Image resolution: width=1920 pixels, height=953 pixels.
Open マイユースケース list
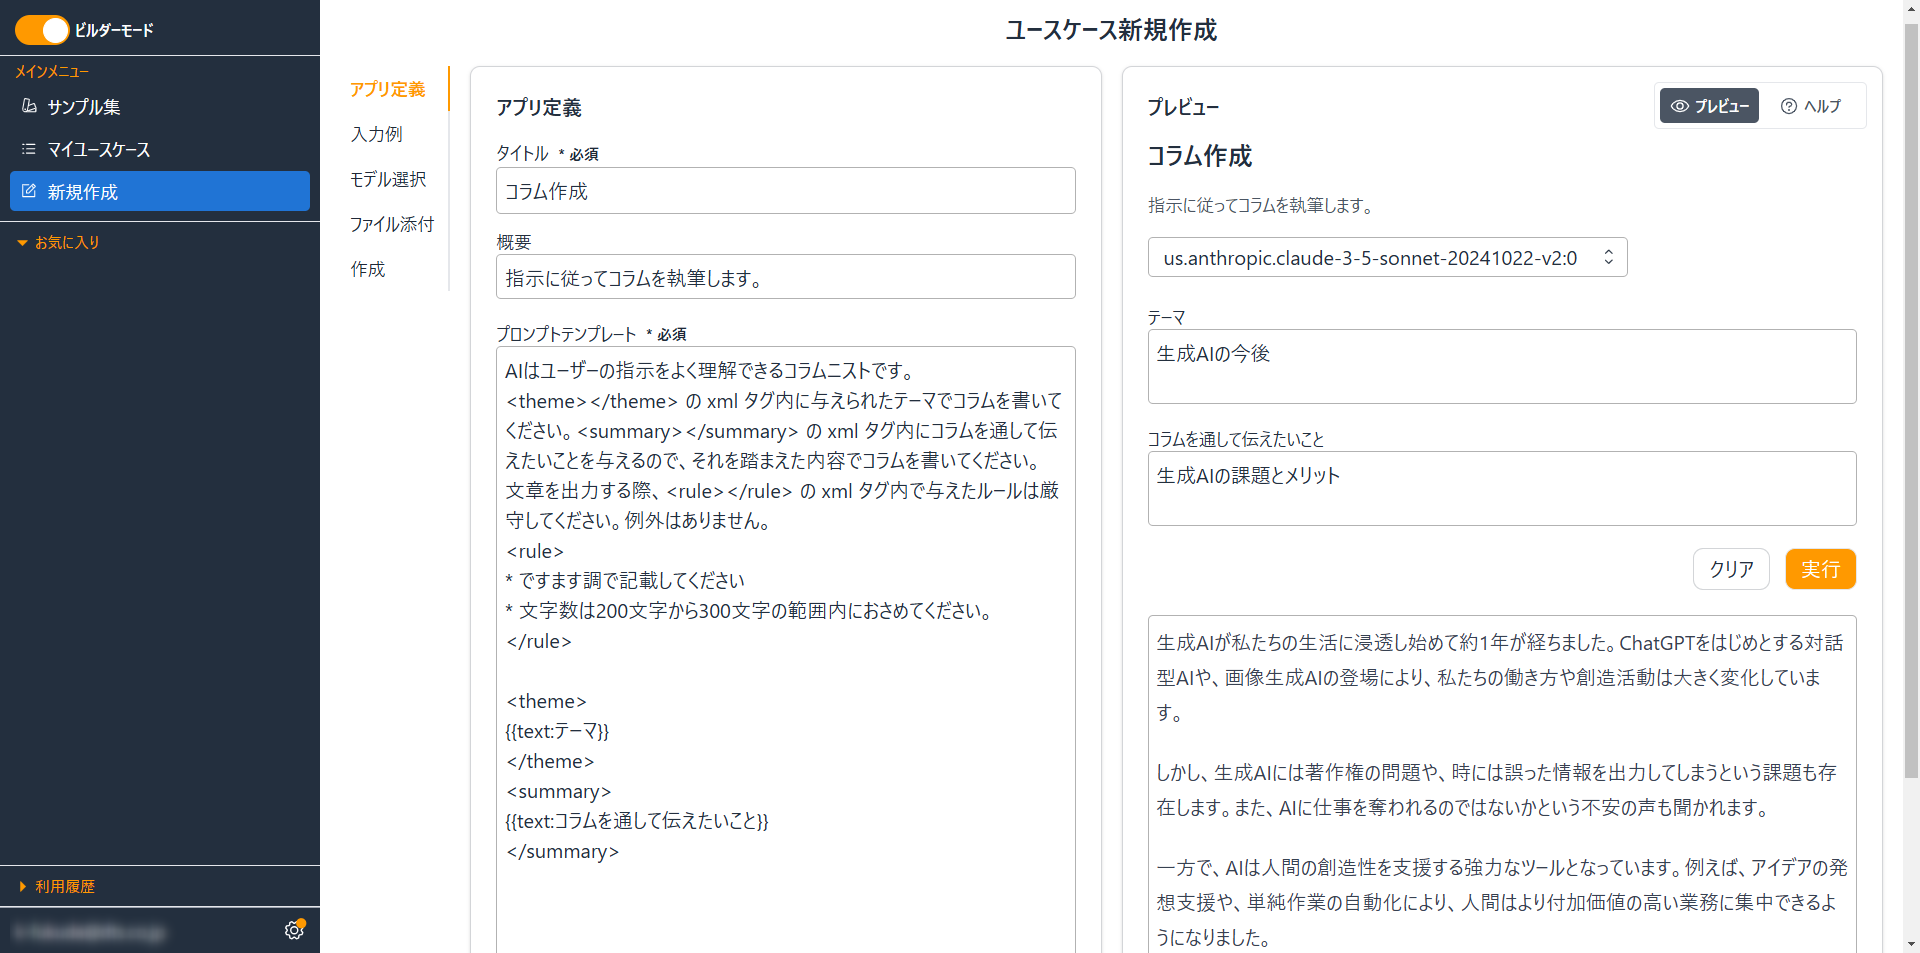160,149
